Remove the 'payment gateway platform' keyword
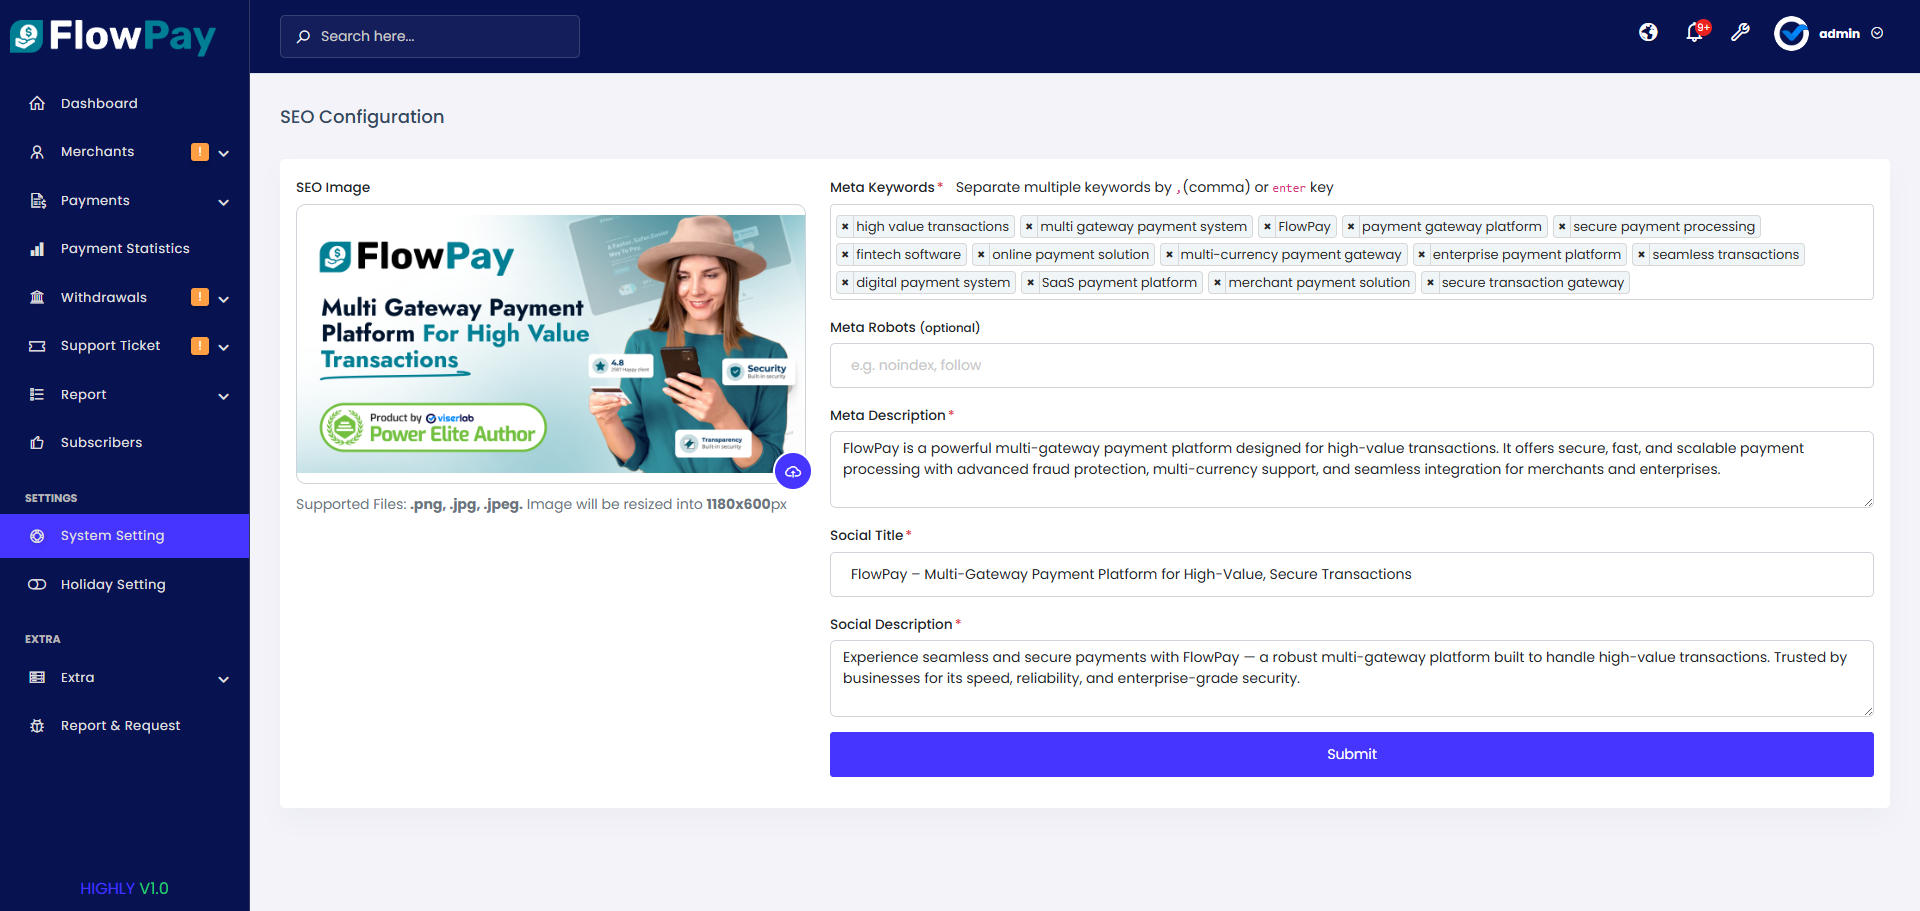The width and height of the screenshot is (1920, 911). [1351, 227]
